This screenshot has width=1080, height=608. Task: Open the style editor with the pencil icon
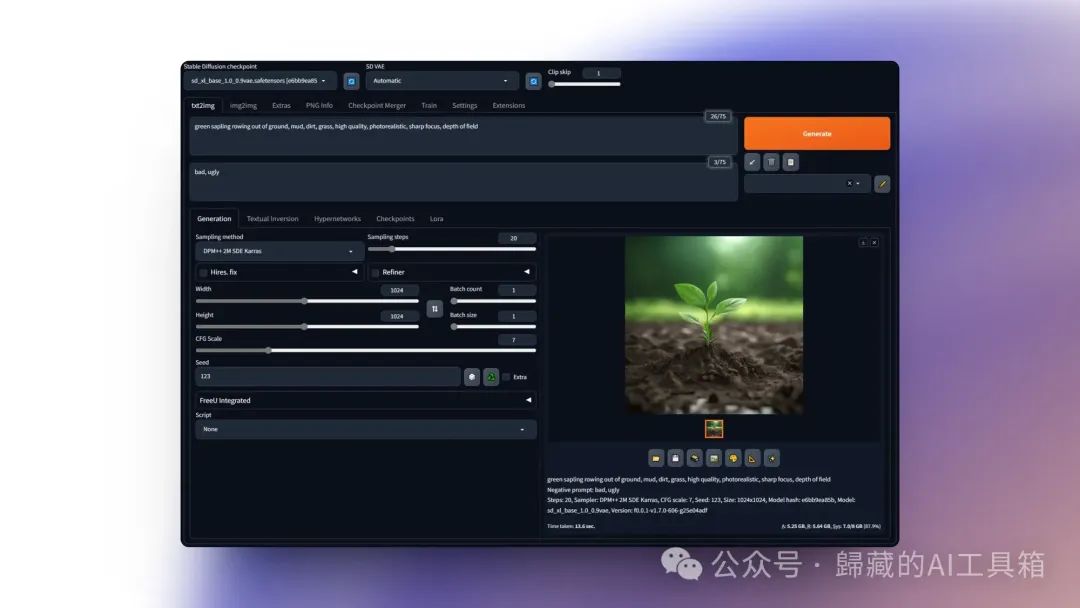point(882,184)
